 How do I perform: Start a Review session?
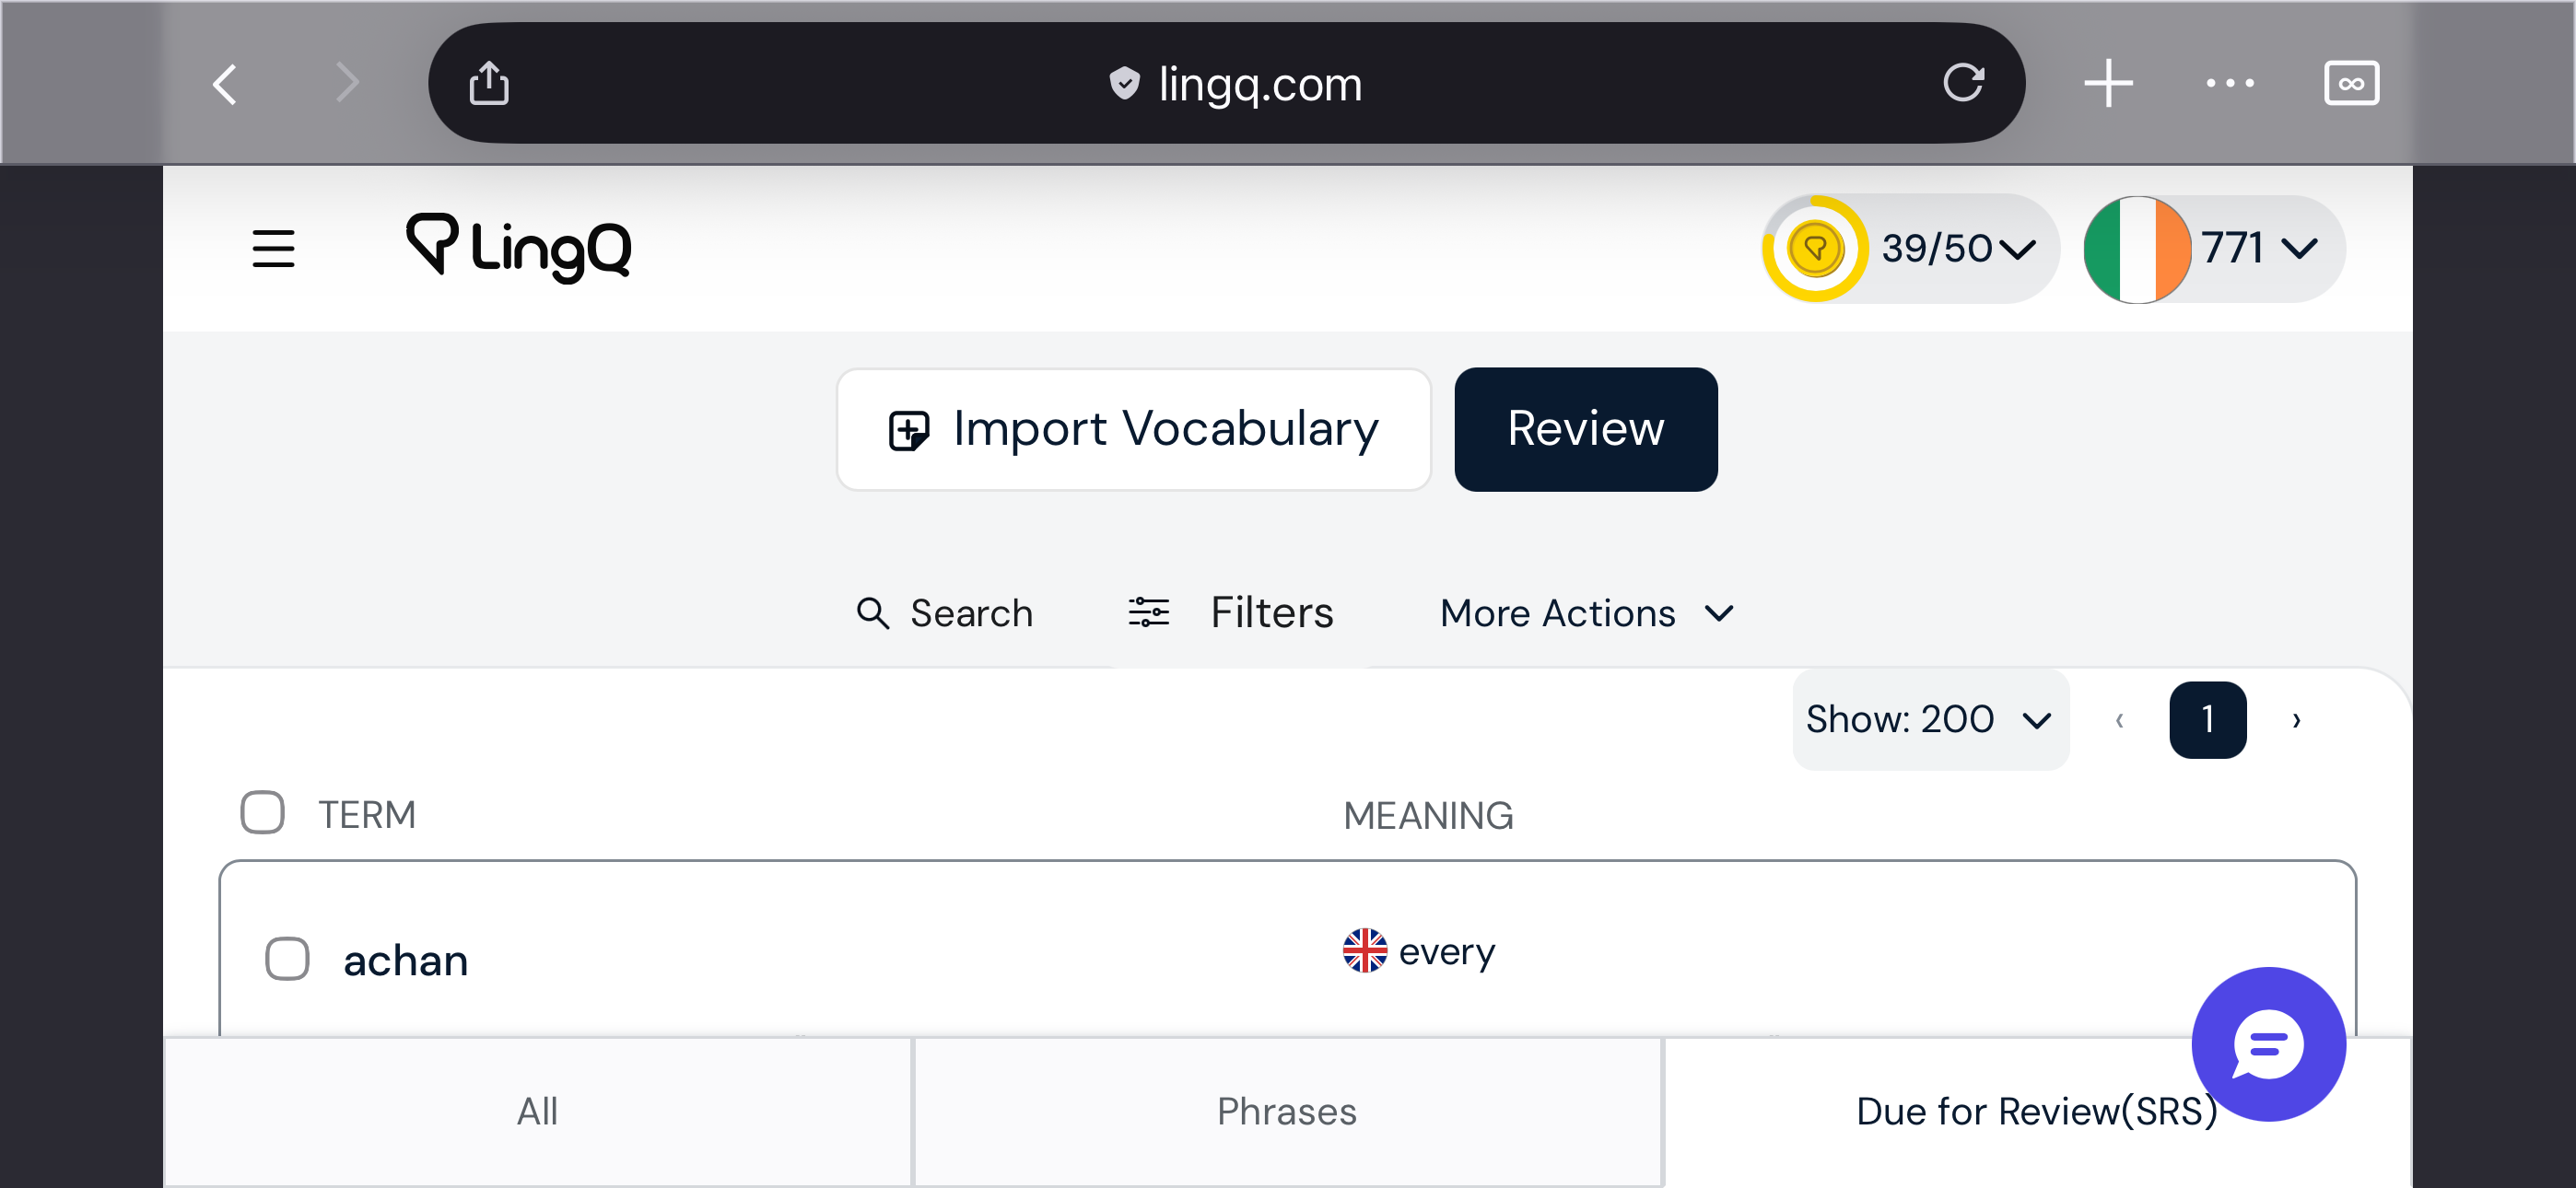pos(1585,429)
